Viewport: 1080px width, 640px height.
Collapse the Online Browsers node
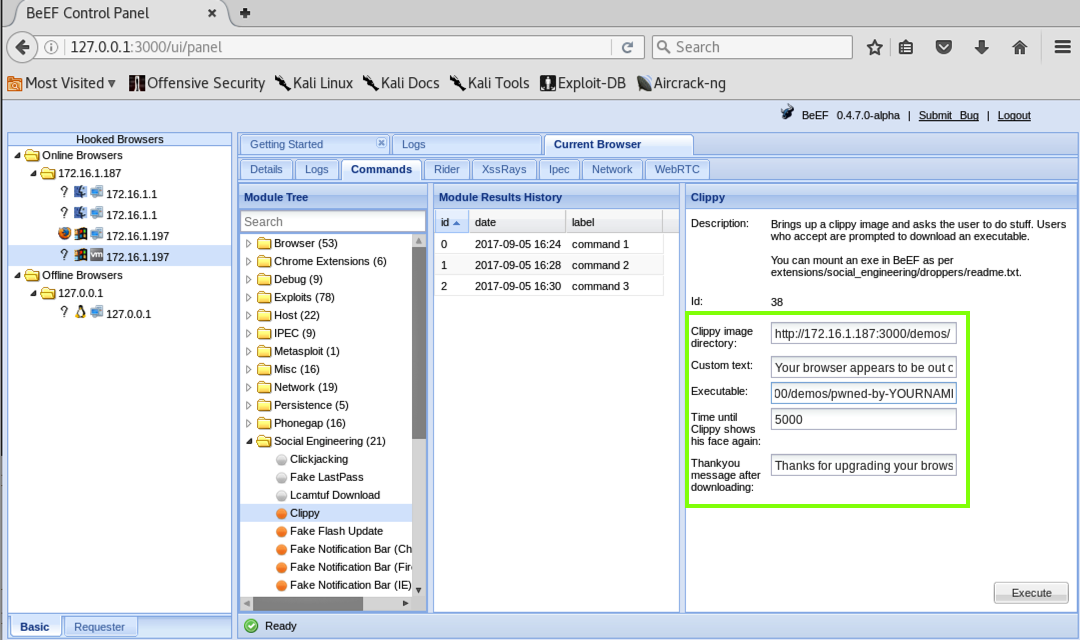click(x=17, y=156)
